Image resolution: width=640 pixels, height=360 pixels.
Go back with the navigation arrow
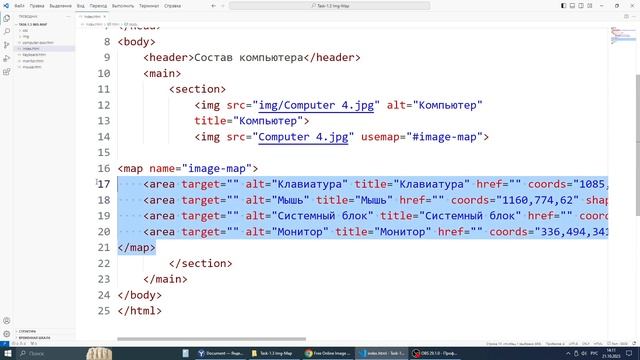point(213,6)
